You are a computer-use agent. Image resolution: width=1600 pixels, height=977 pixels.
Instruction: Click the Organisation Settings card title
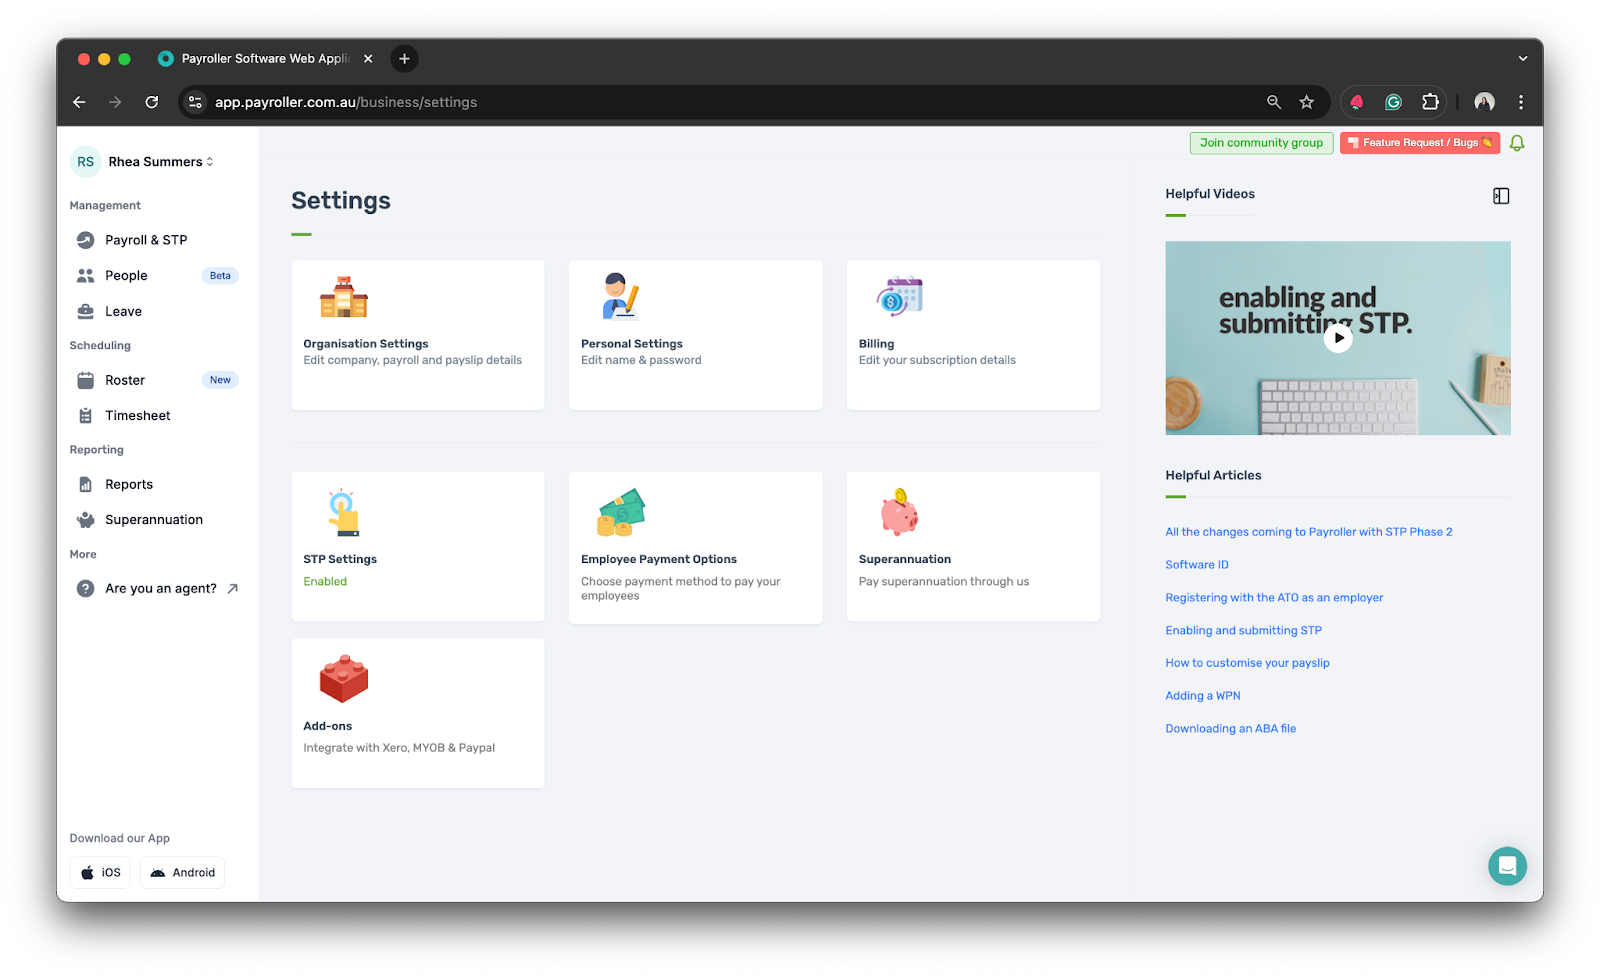click(x=365, y=344)
